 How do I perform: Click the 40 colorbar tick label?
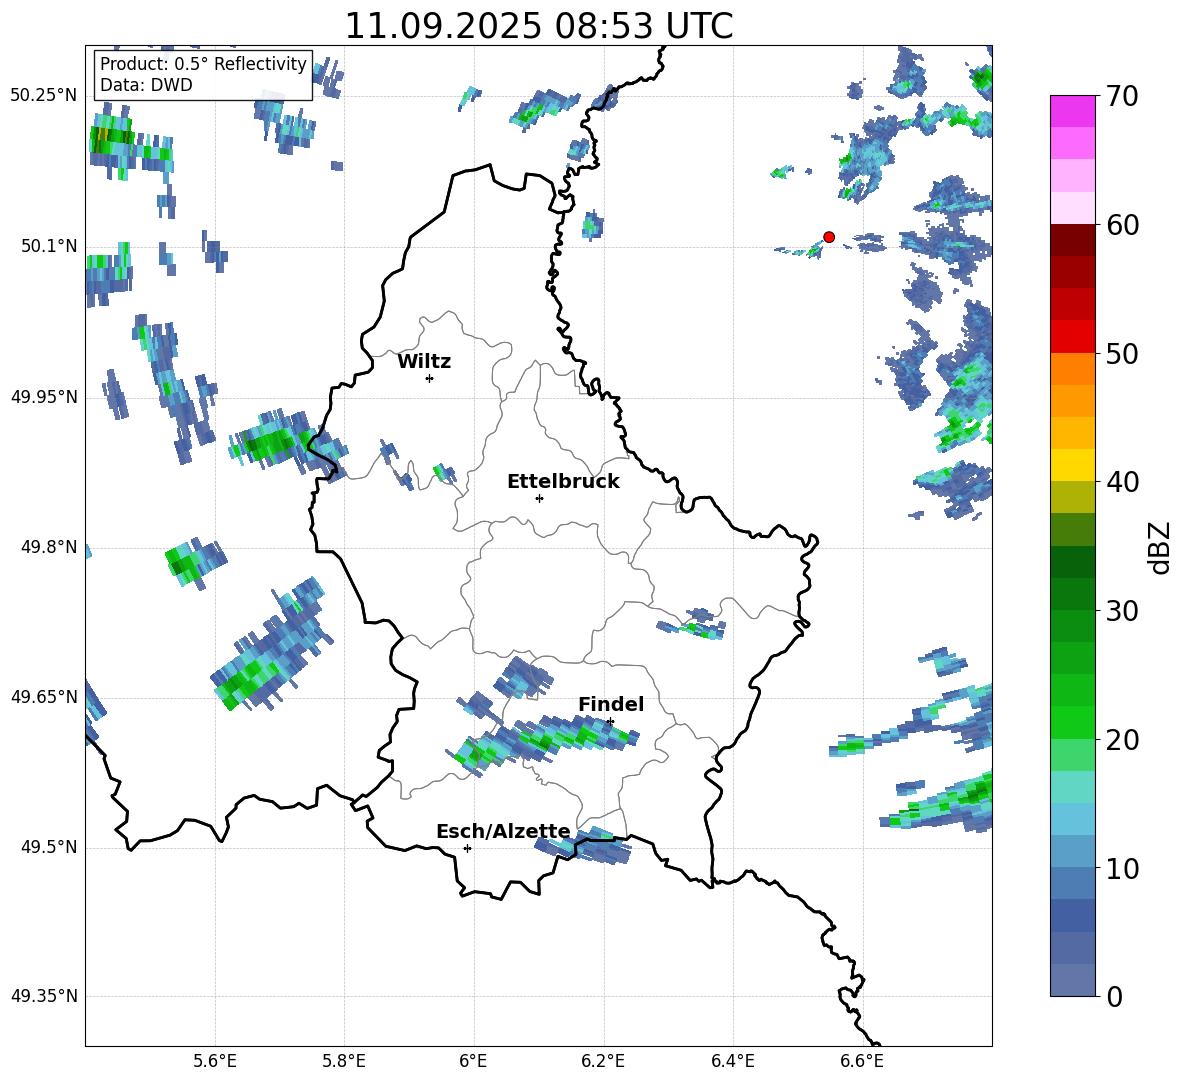pyautogui.click(x=1122, y=482)
